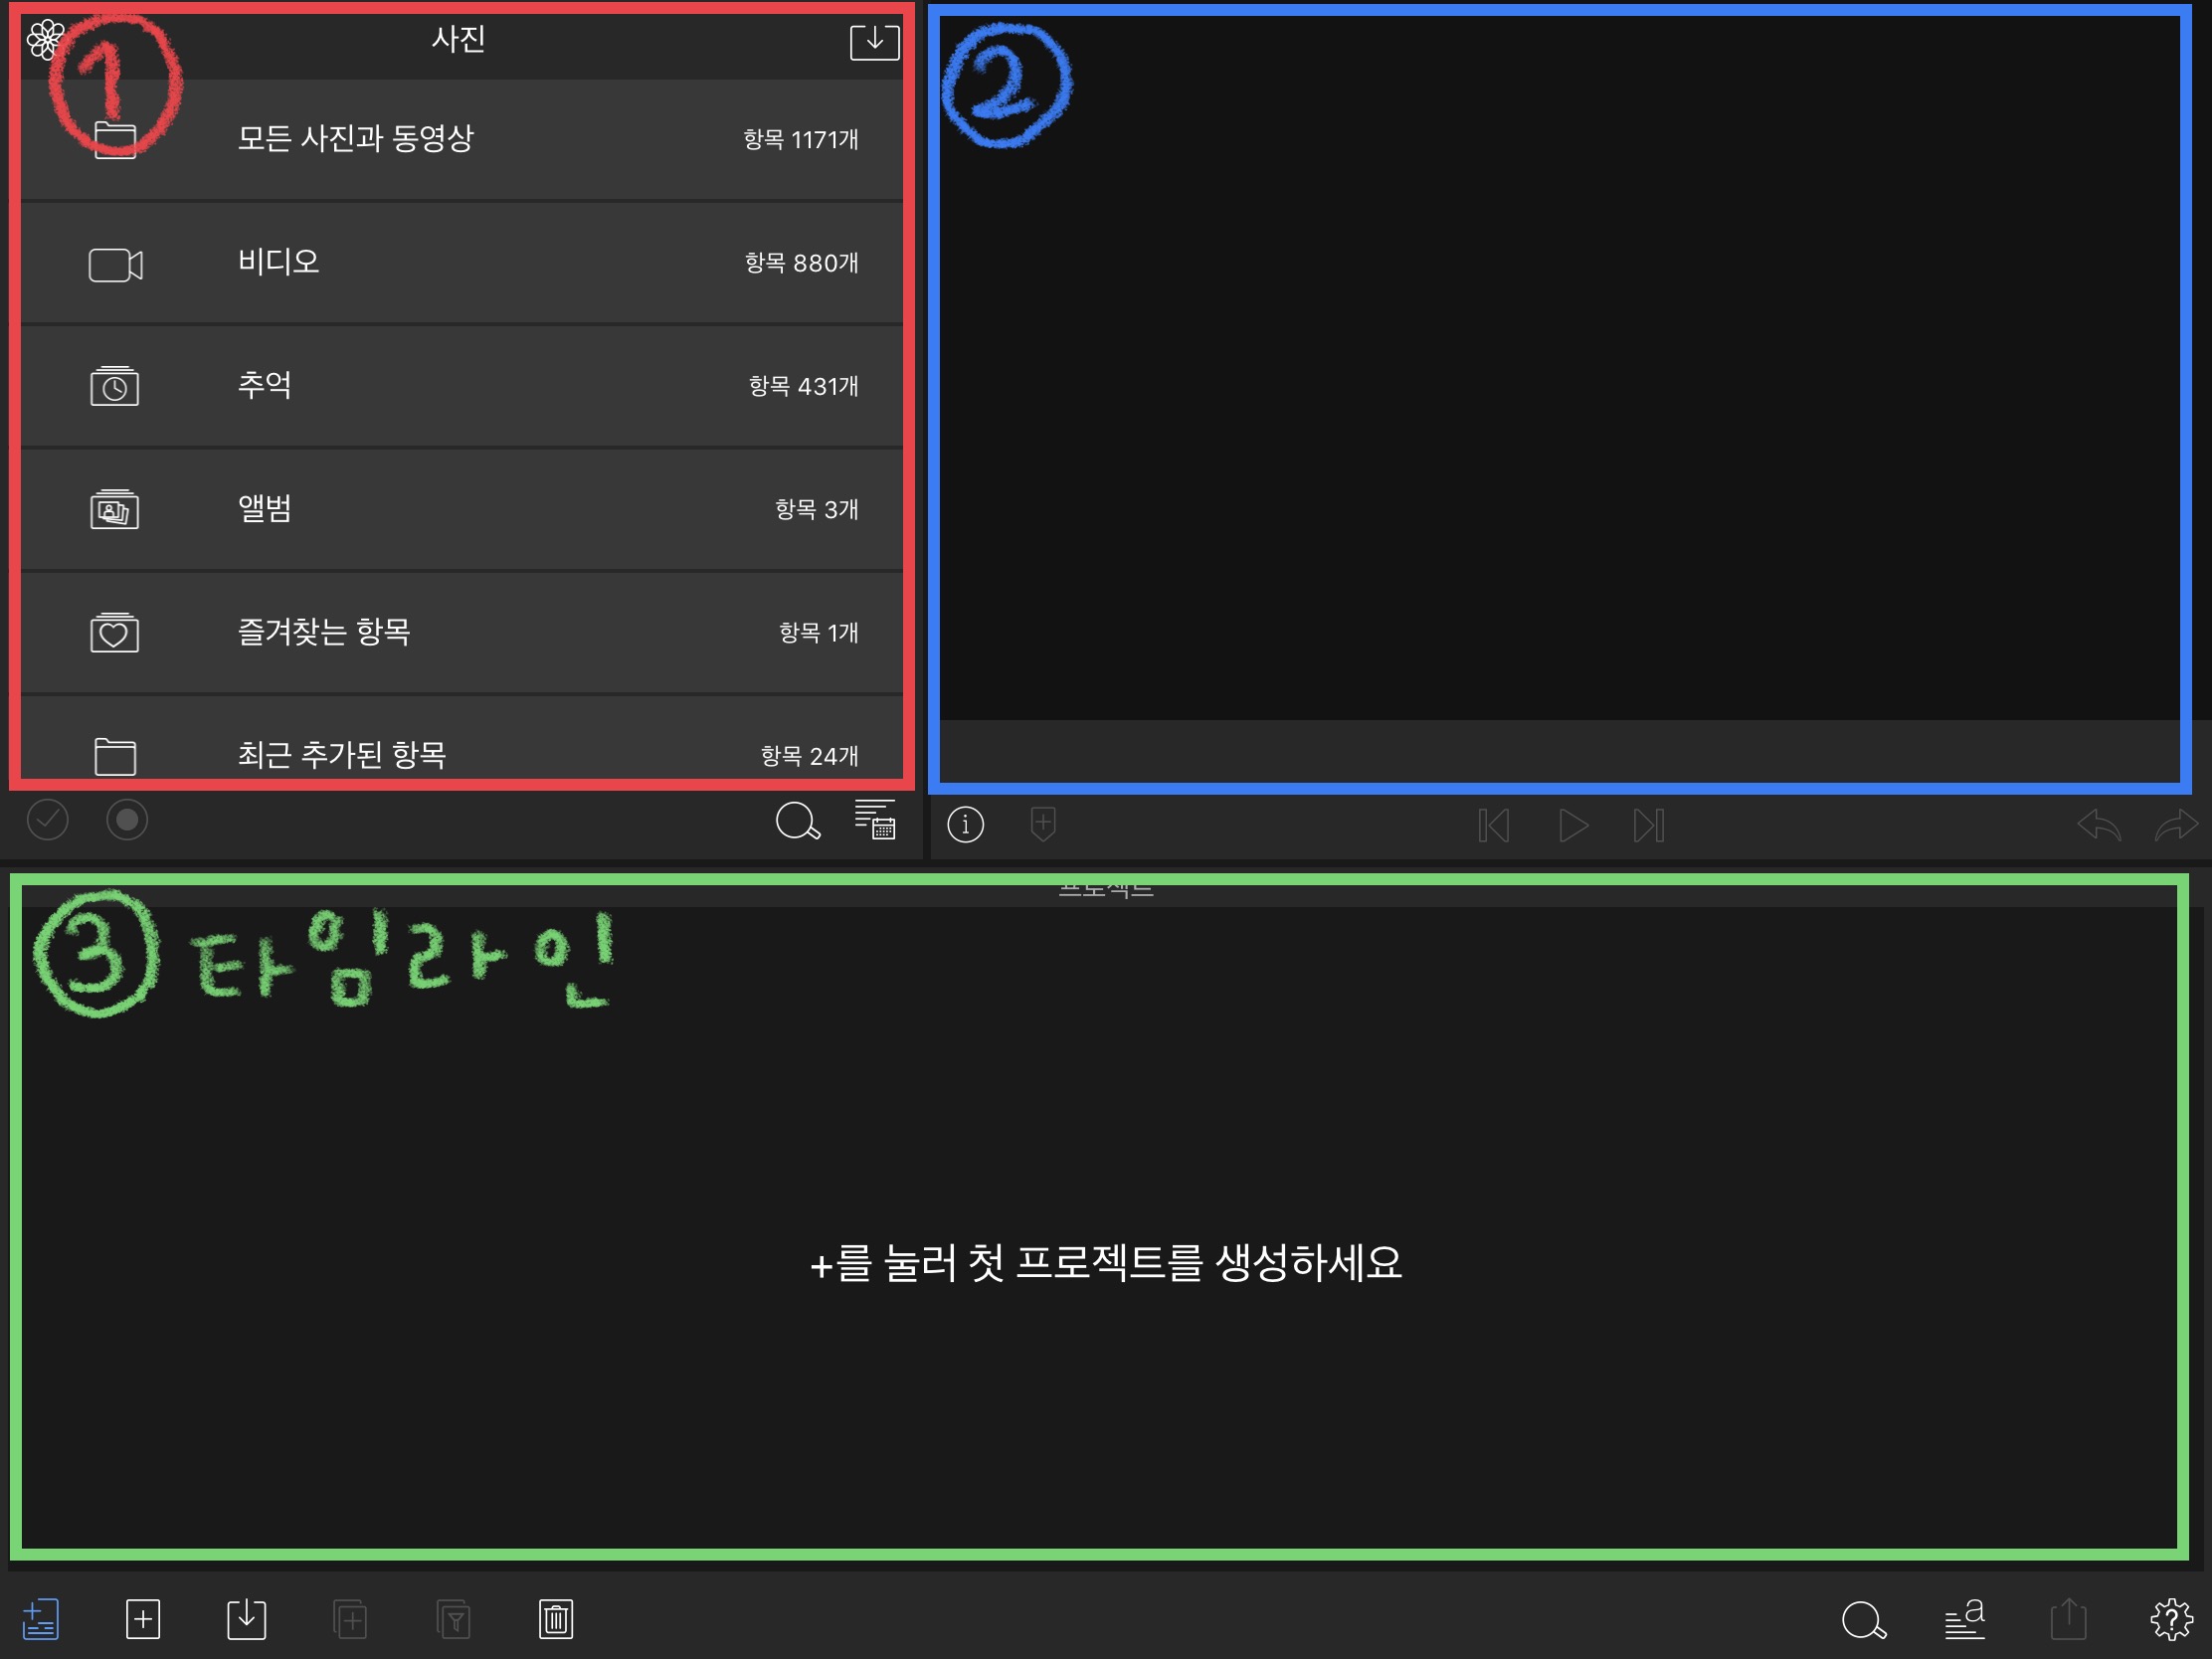Toggle the checkmark selection button
This screenshot has height=1659, width=2212.
47,821
